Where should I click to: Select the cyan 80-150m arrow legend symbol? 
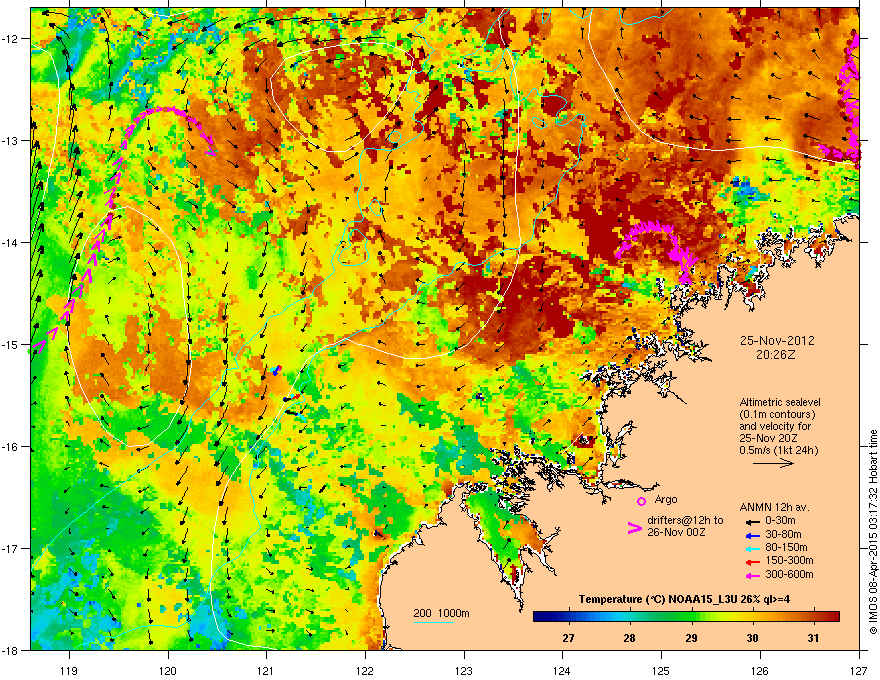point(753,548)
